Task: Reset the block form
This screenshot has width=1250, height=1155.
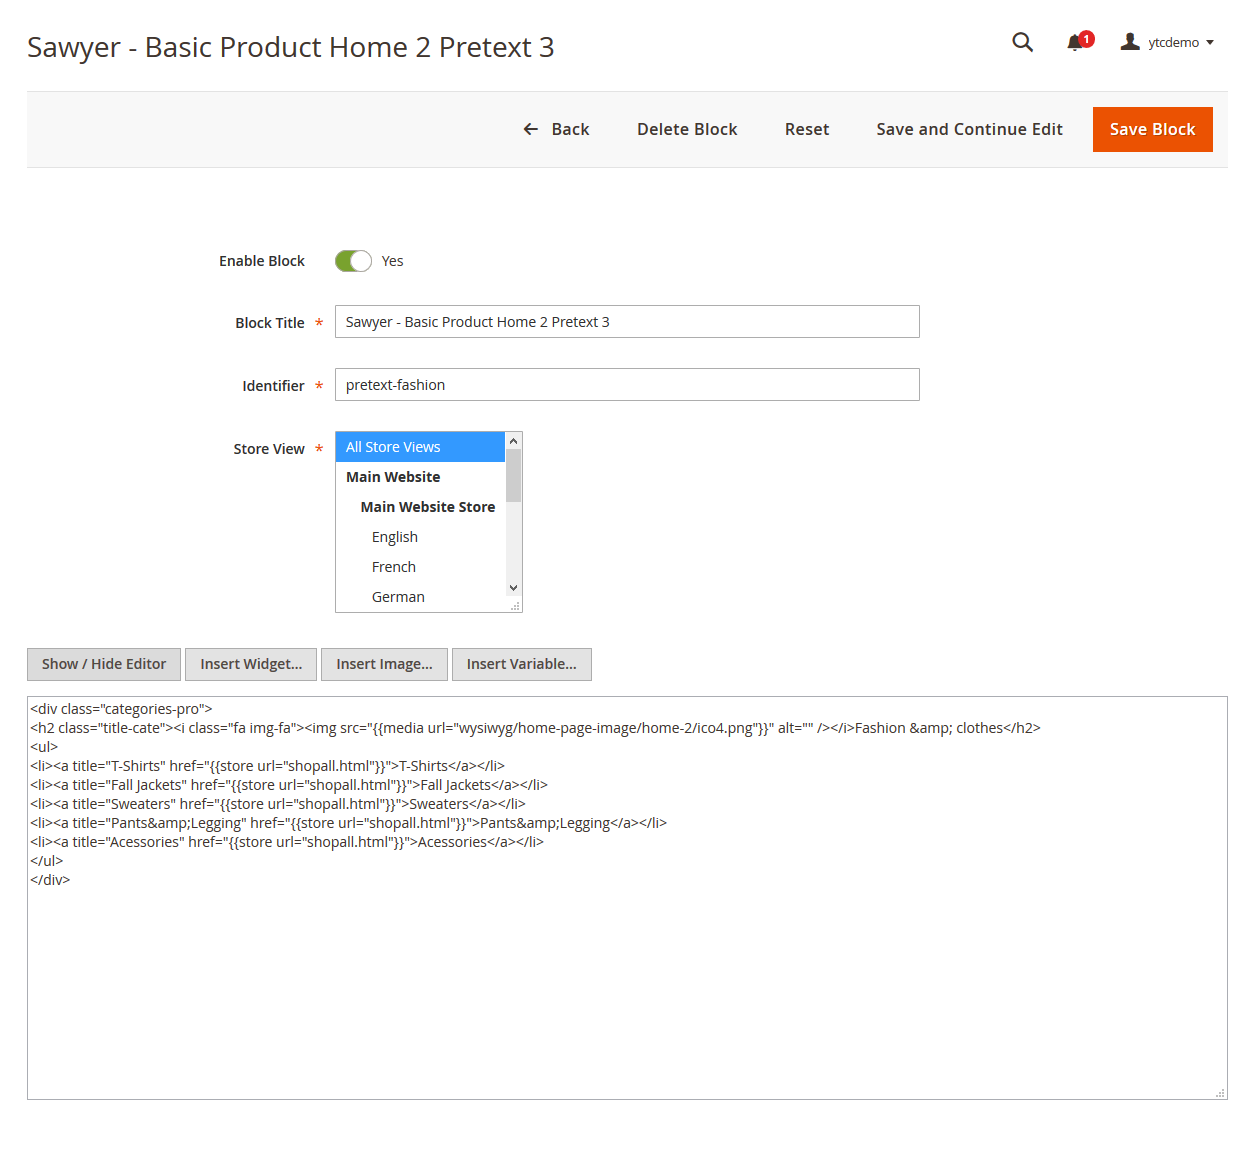Action: [x=807, y=129]
